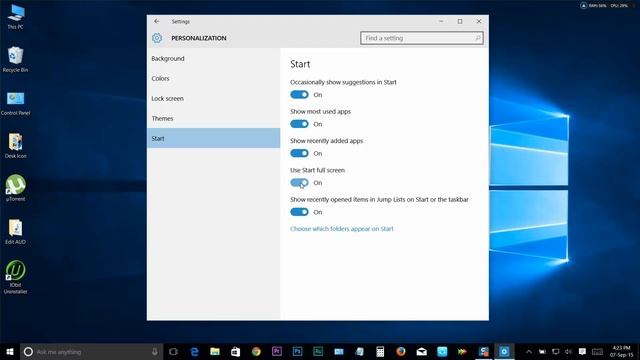
Task: Turn off Show most used apps
Action: tap(299, 124)
